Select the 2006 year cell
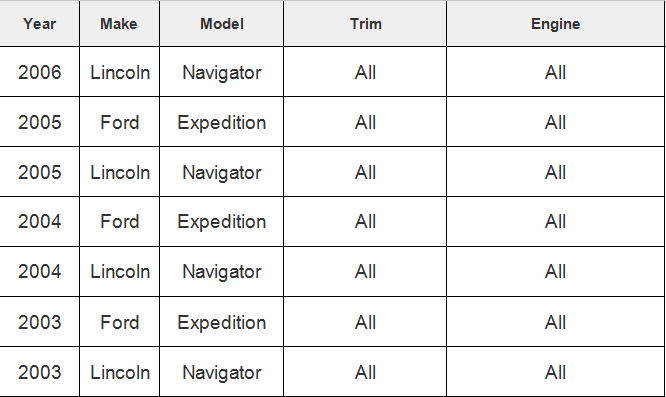This screenshot has height=397, width=666. [x=40, y=72]
